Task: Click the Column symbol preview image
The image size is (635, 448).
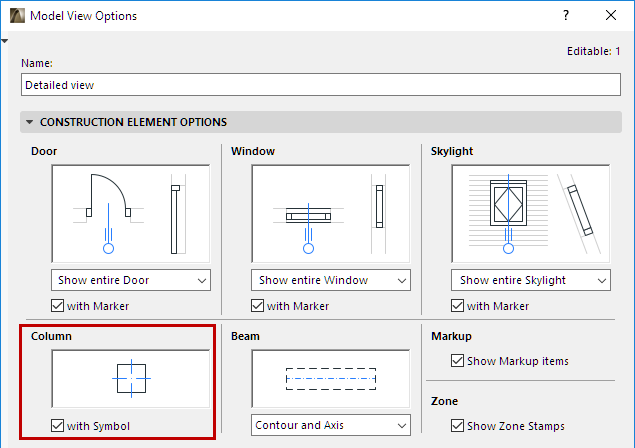Action: point(130,379)
